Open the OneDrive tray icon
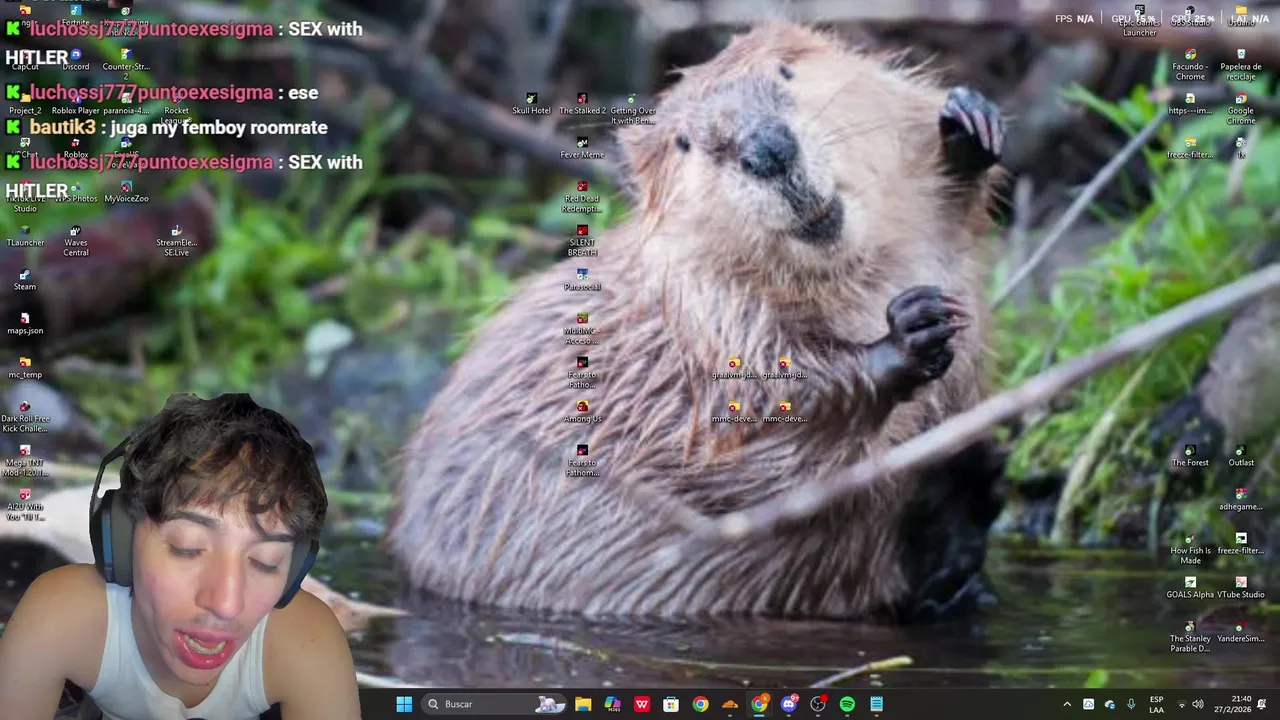1280x720 pixels. [1110, 704]
